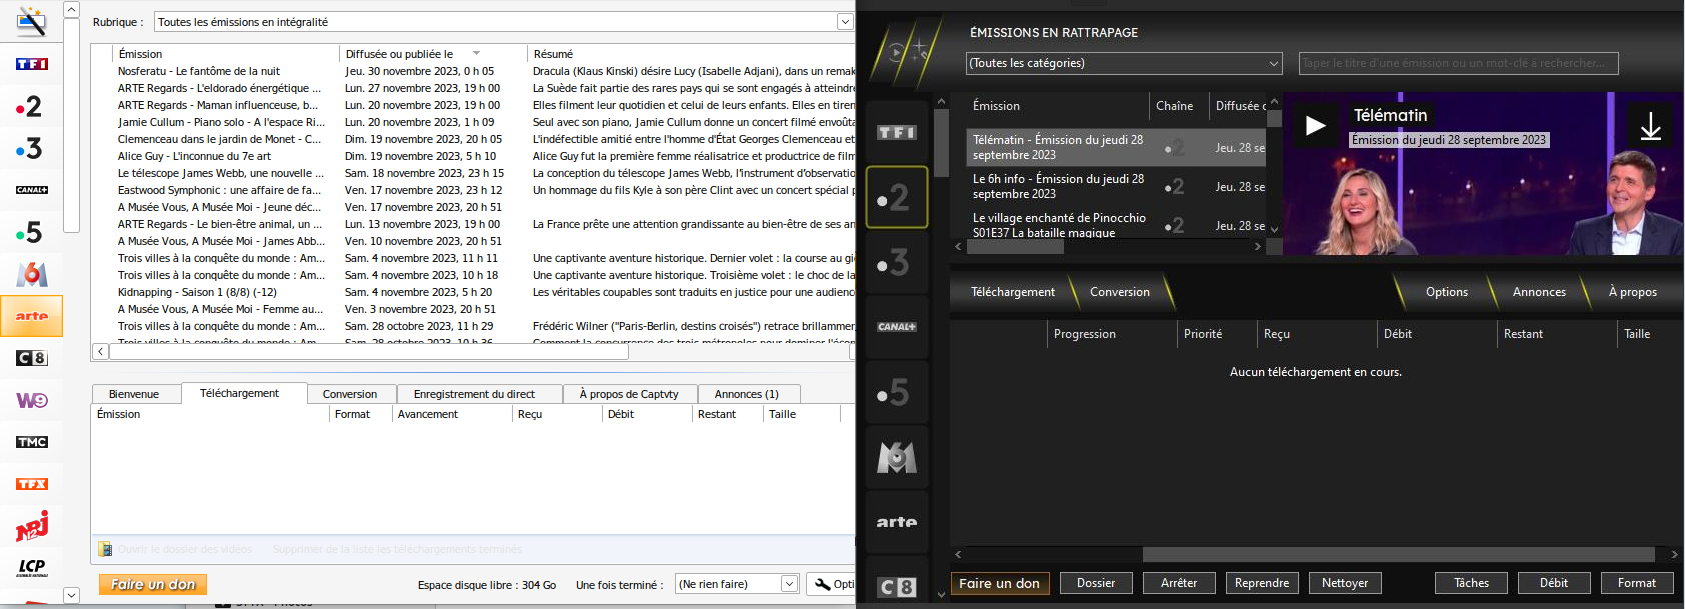Open the "Annonces (1)" tab
1685x609 pixels.
(x=746, y=394)
